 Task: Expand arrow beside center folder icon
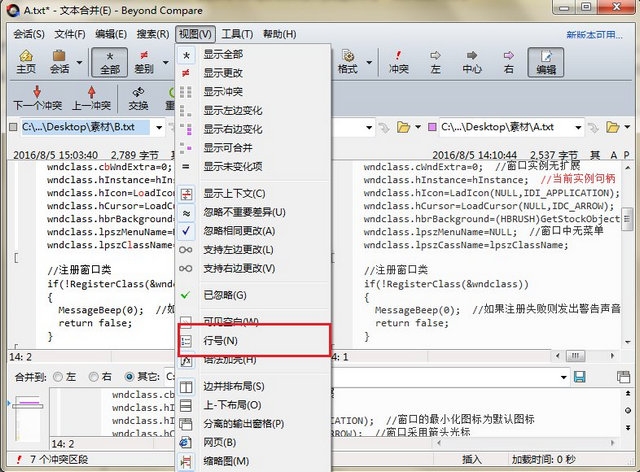point(418,127)
